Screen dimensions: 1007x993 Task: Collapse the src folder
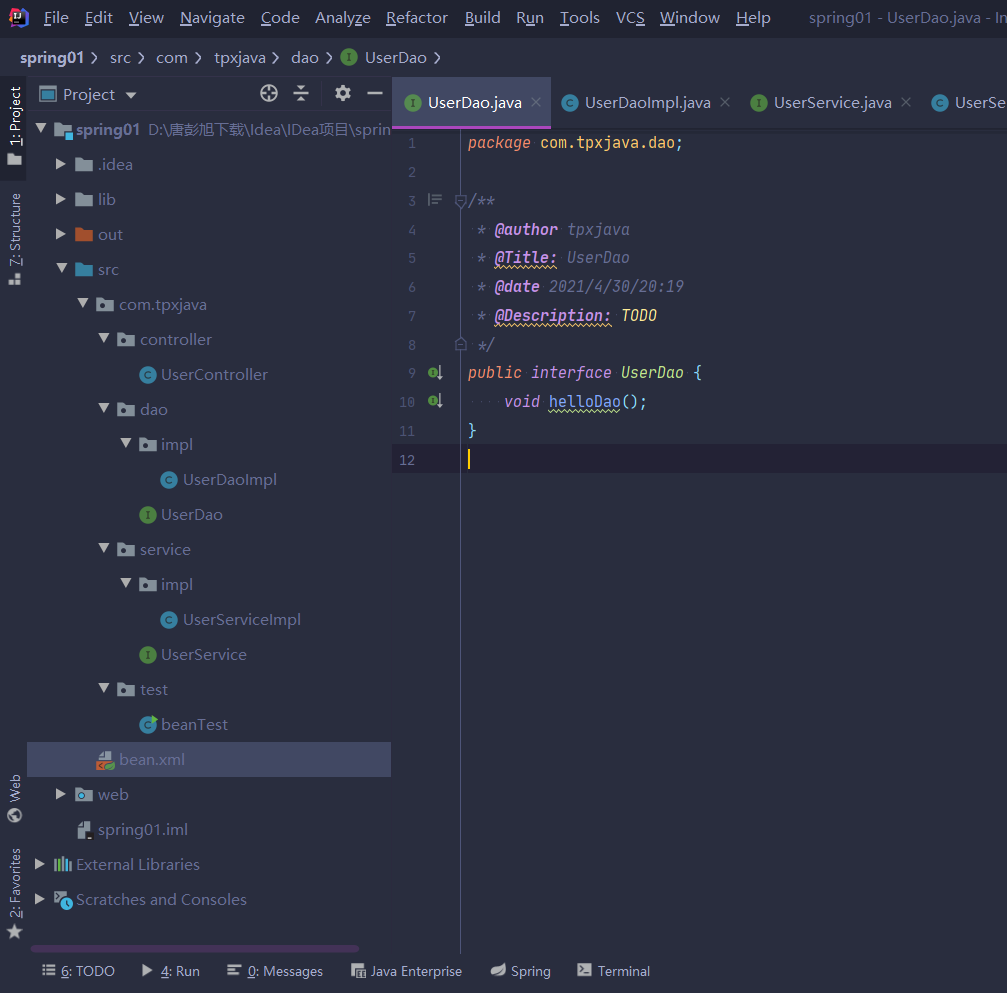(x=62, y=268)
